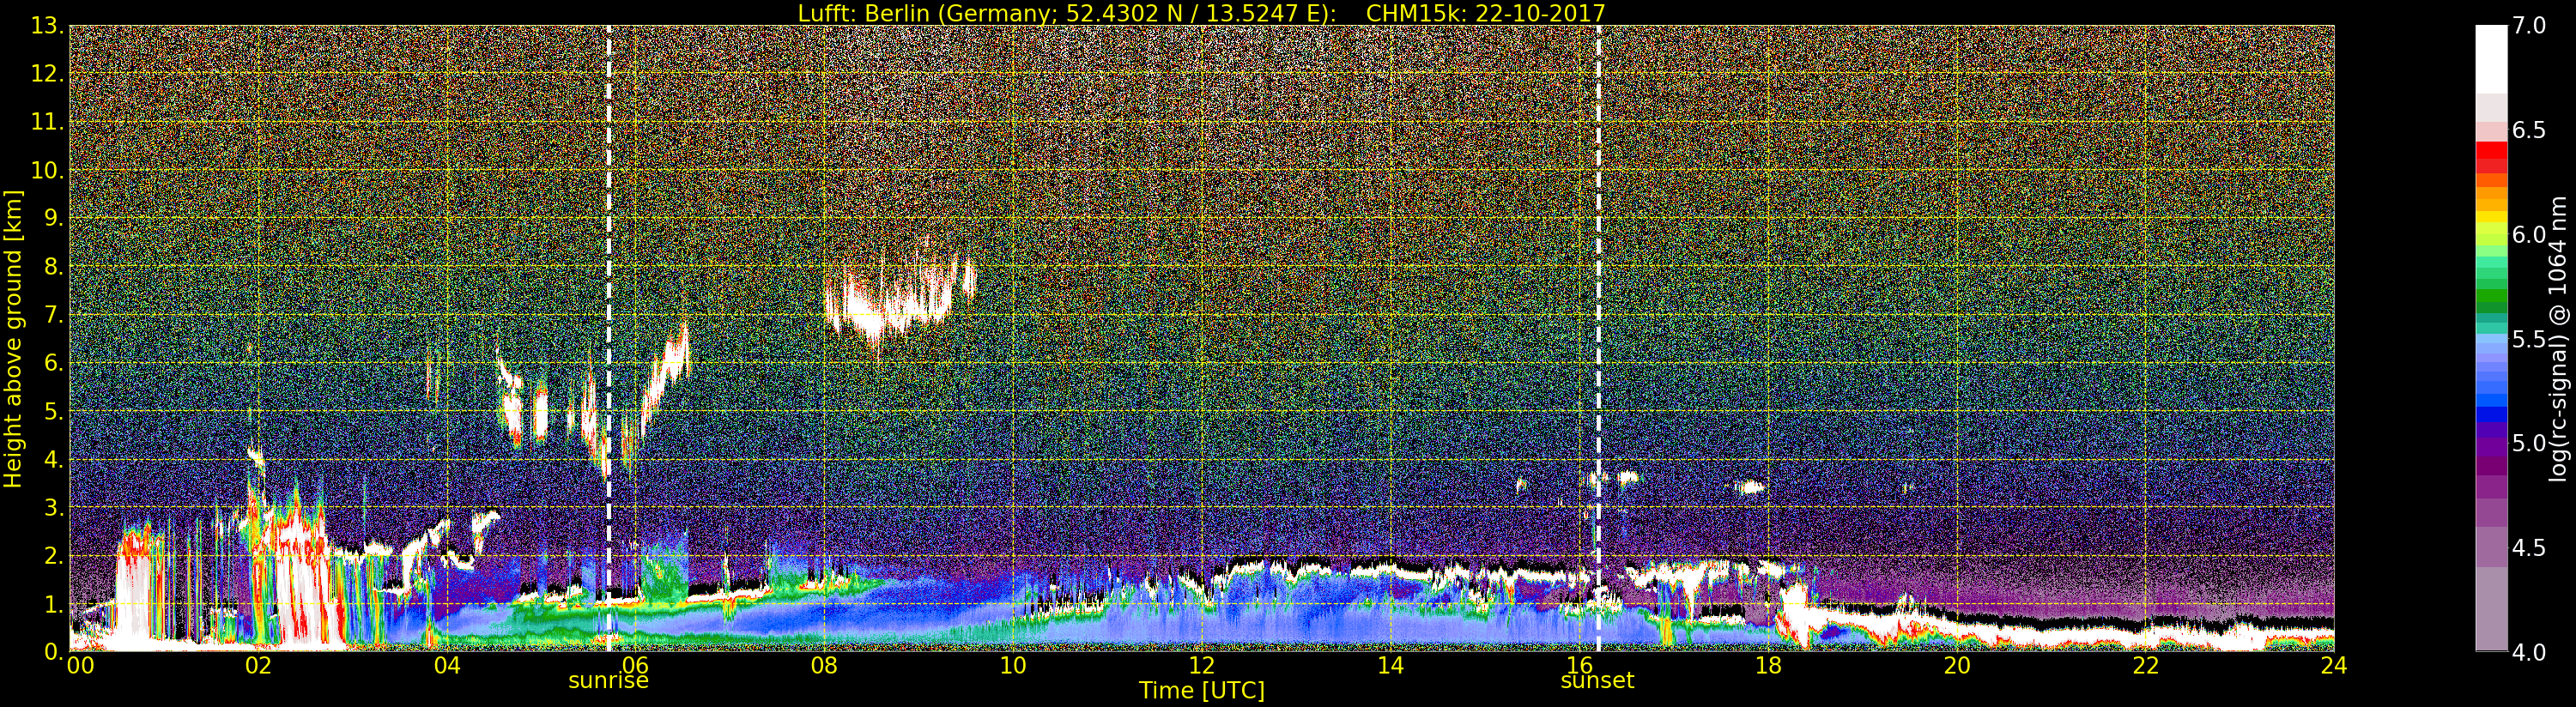2576x707 pixels.
Task: Pick the white top section of the colorbar
Action: click(x=2491, y=60)
